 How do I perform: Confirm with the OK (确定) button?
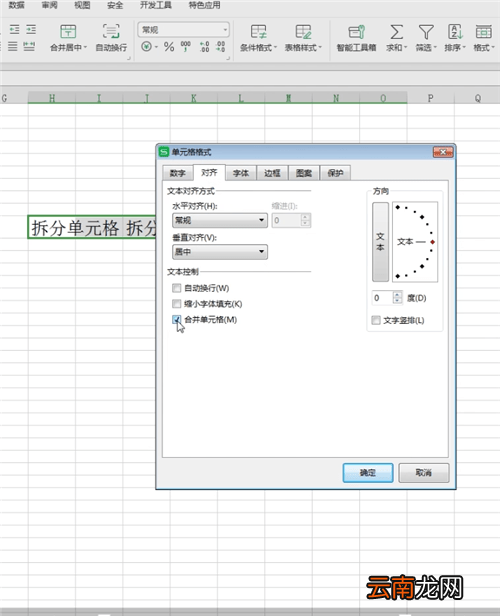(368, 473)
